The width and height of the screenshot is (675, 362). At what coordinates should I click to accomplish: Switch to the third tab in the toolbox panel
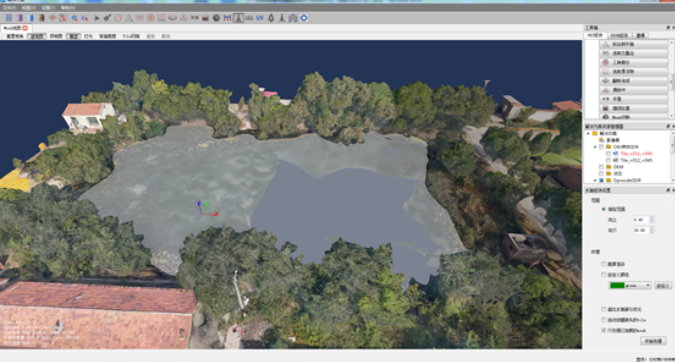pyautogui.click(x=641, y=35)
